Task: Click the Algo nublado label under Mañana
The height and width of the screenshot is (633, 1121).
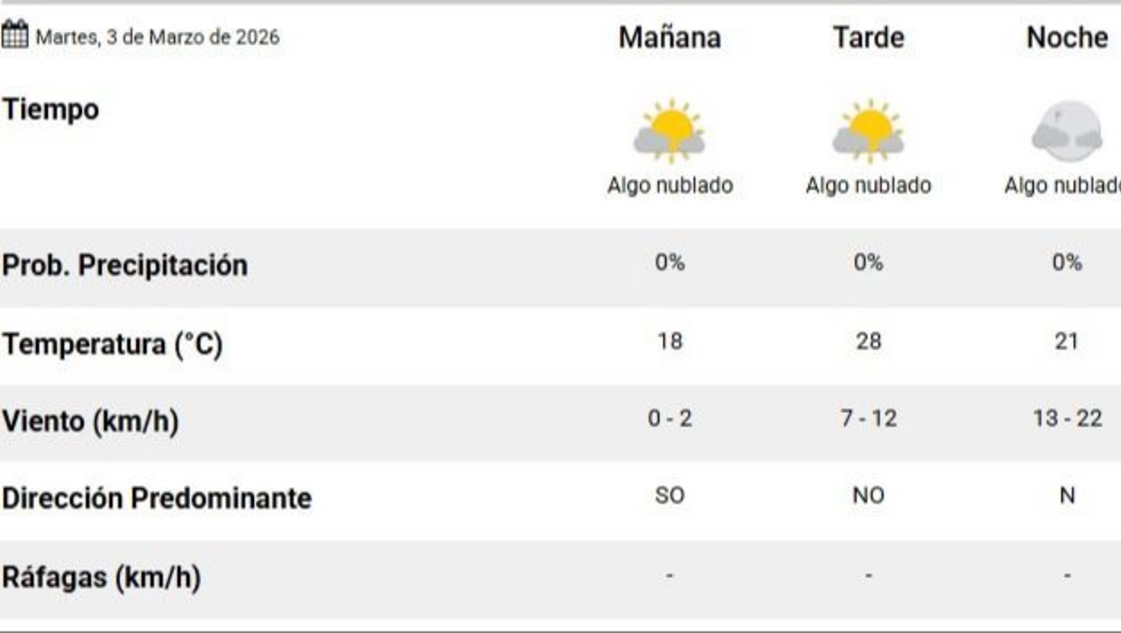Action: (669, 186)
